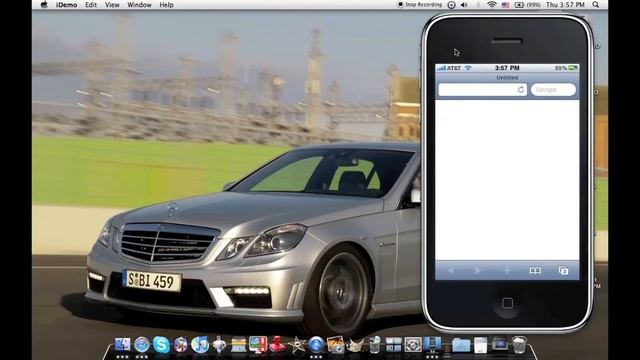This screenshot has height=360, width=640.
Task: Open Safari compass icon in the Dock
Action: point(142,345)
